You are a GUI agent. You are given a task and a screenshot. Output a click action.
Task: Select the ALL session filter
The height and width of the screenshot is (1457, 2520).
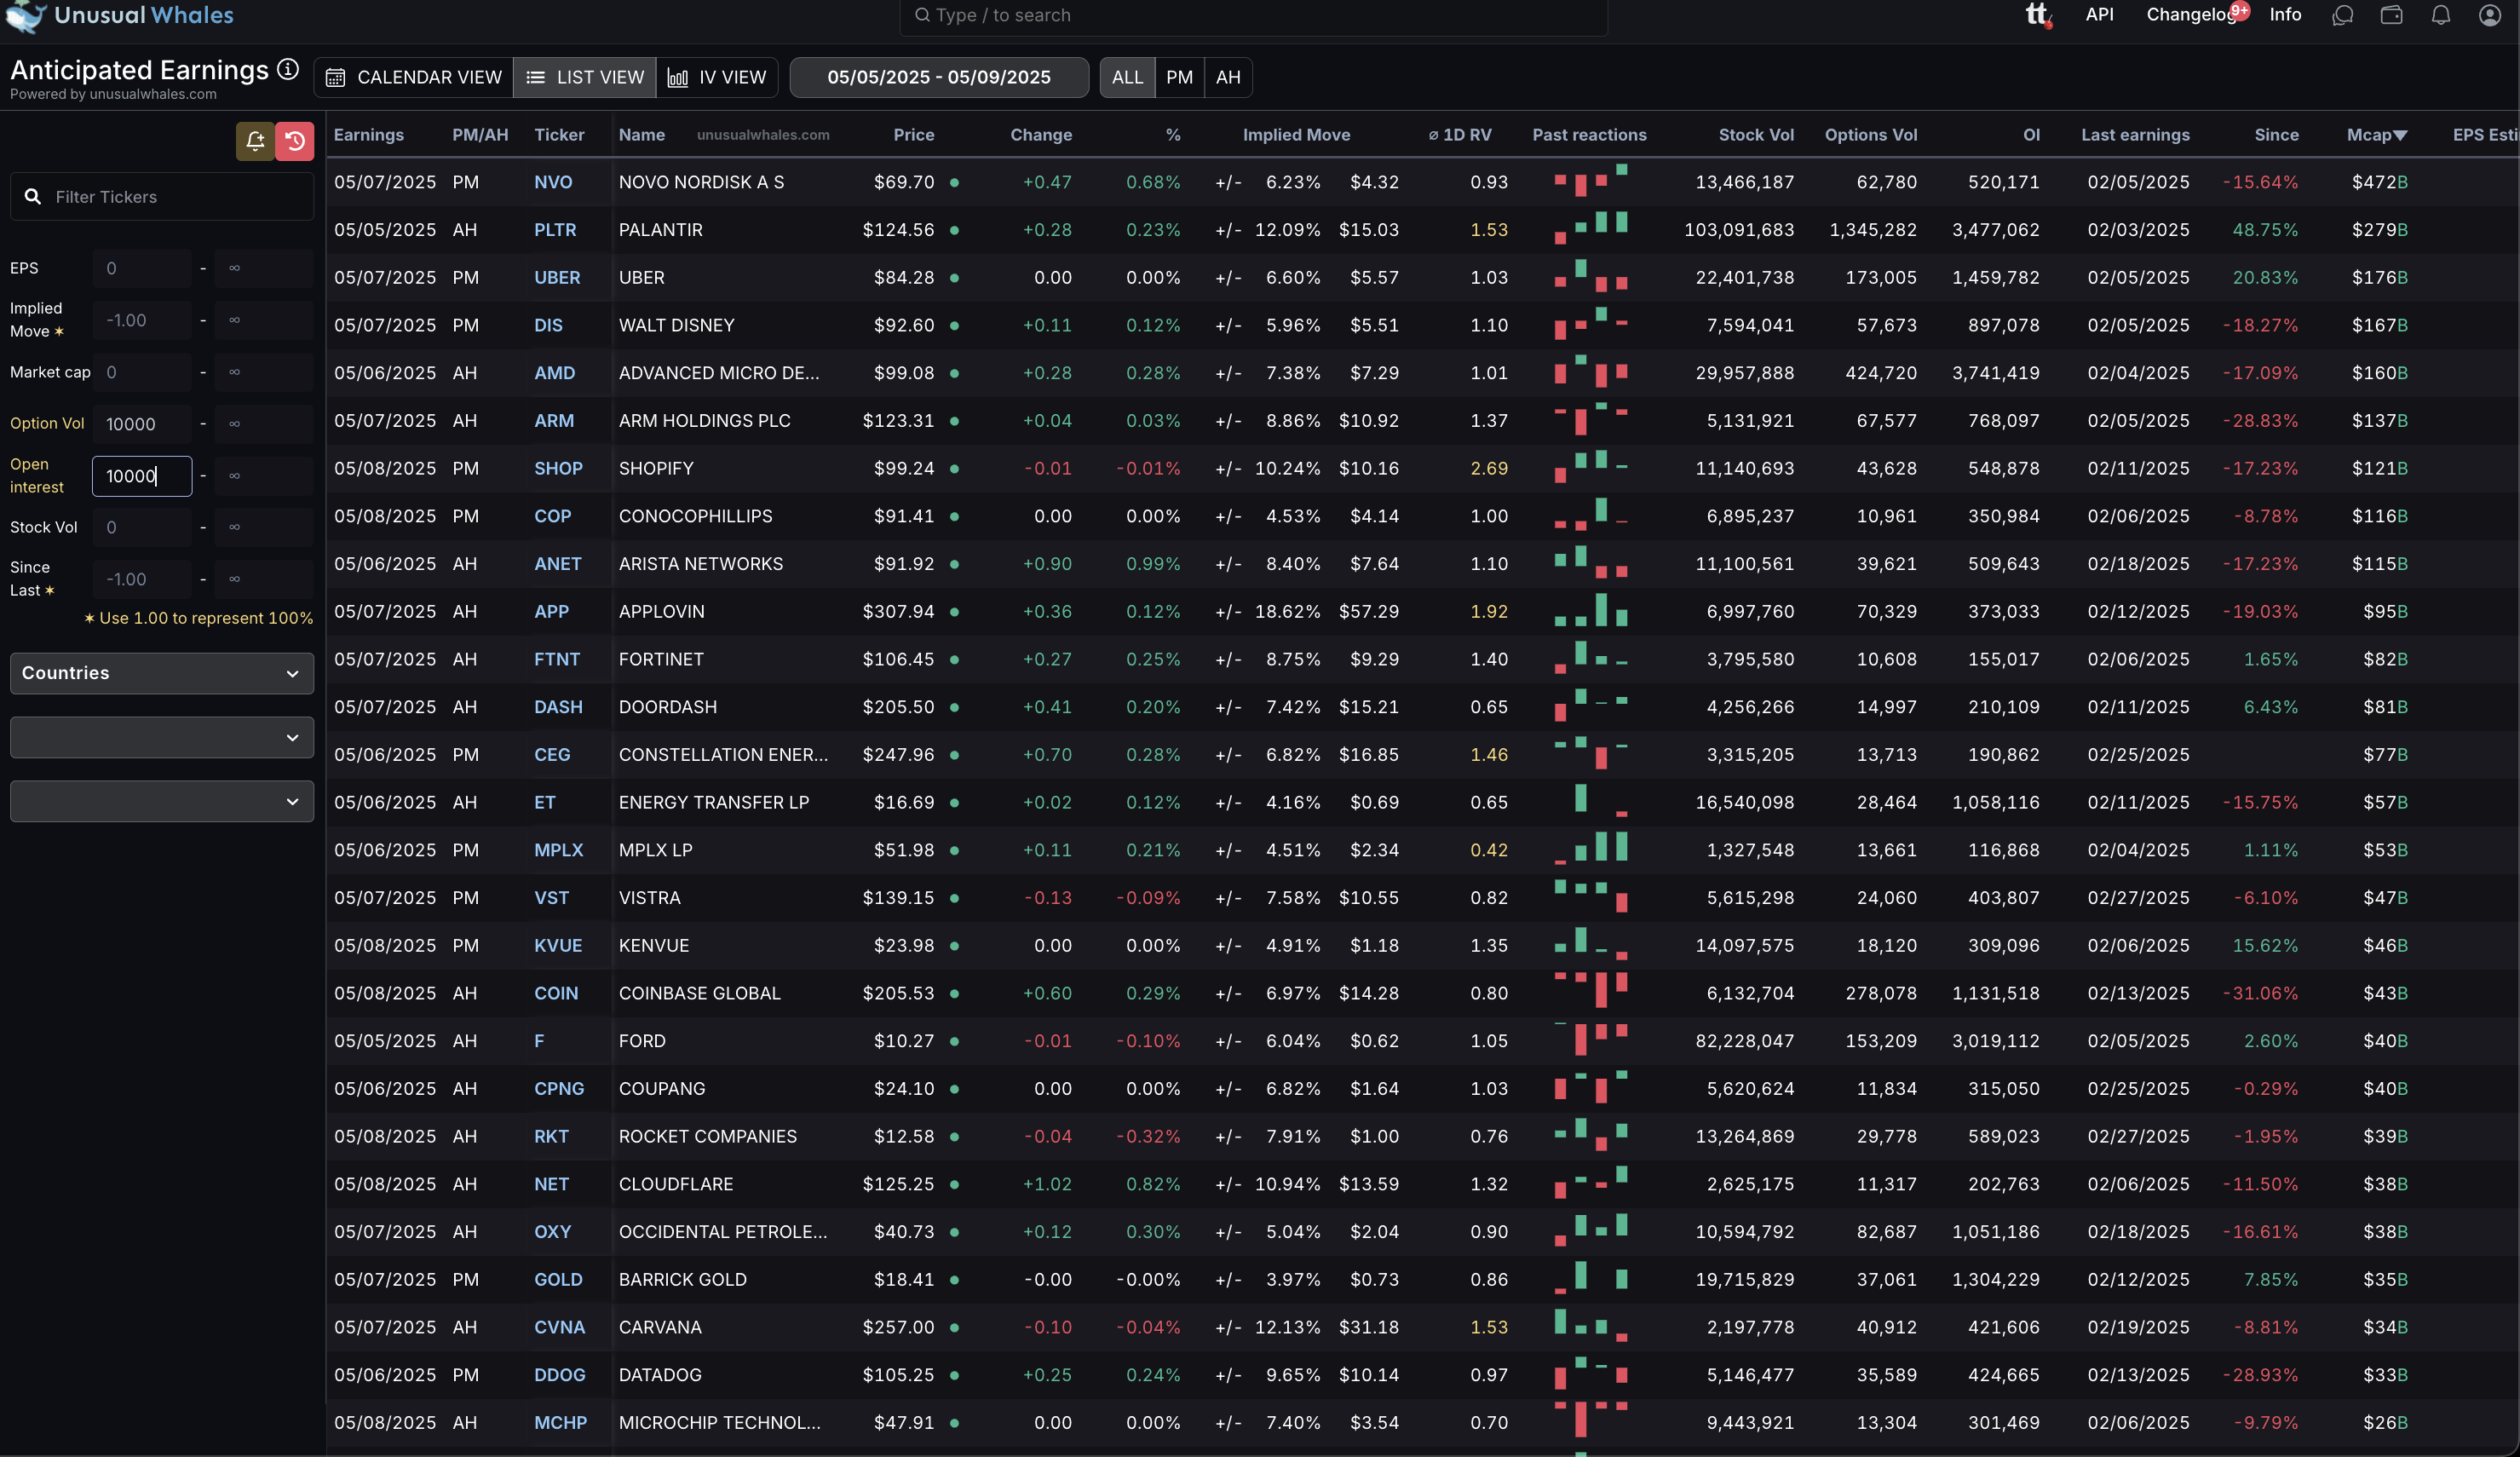1127,77
